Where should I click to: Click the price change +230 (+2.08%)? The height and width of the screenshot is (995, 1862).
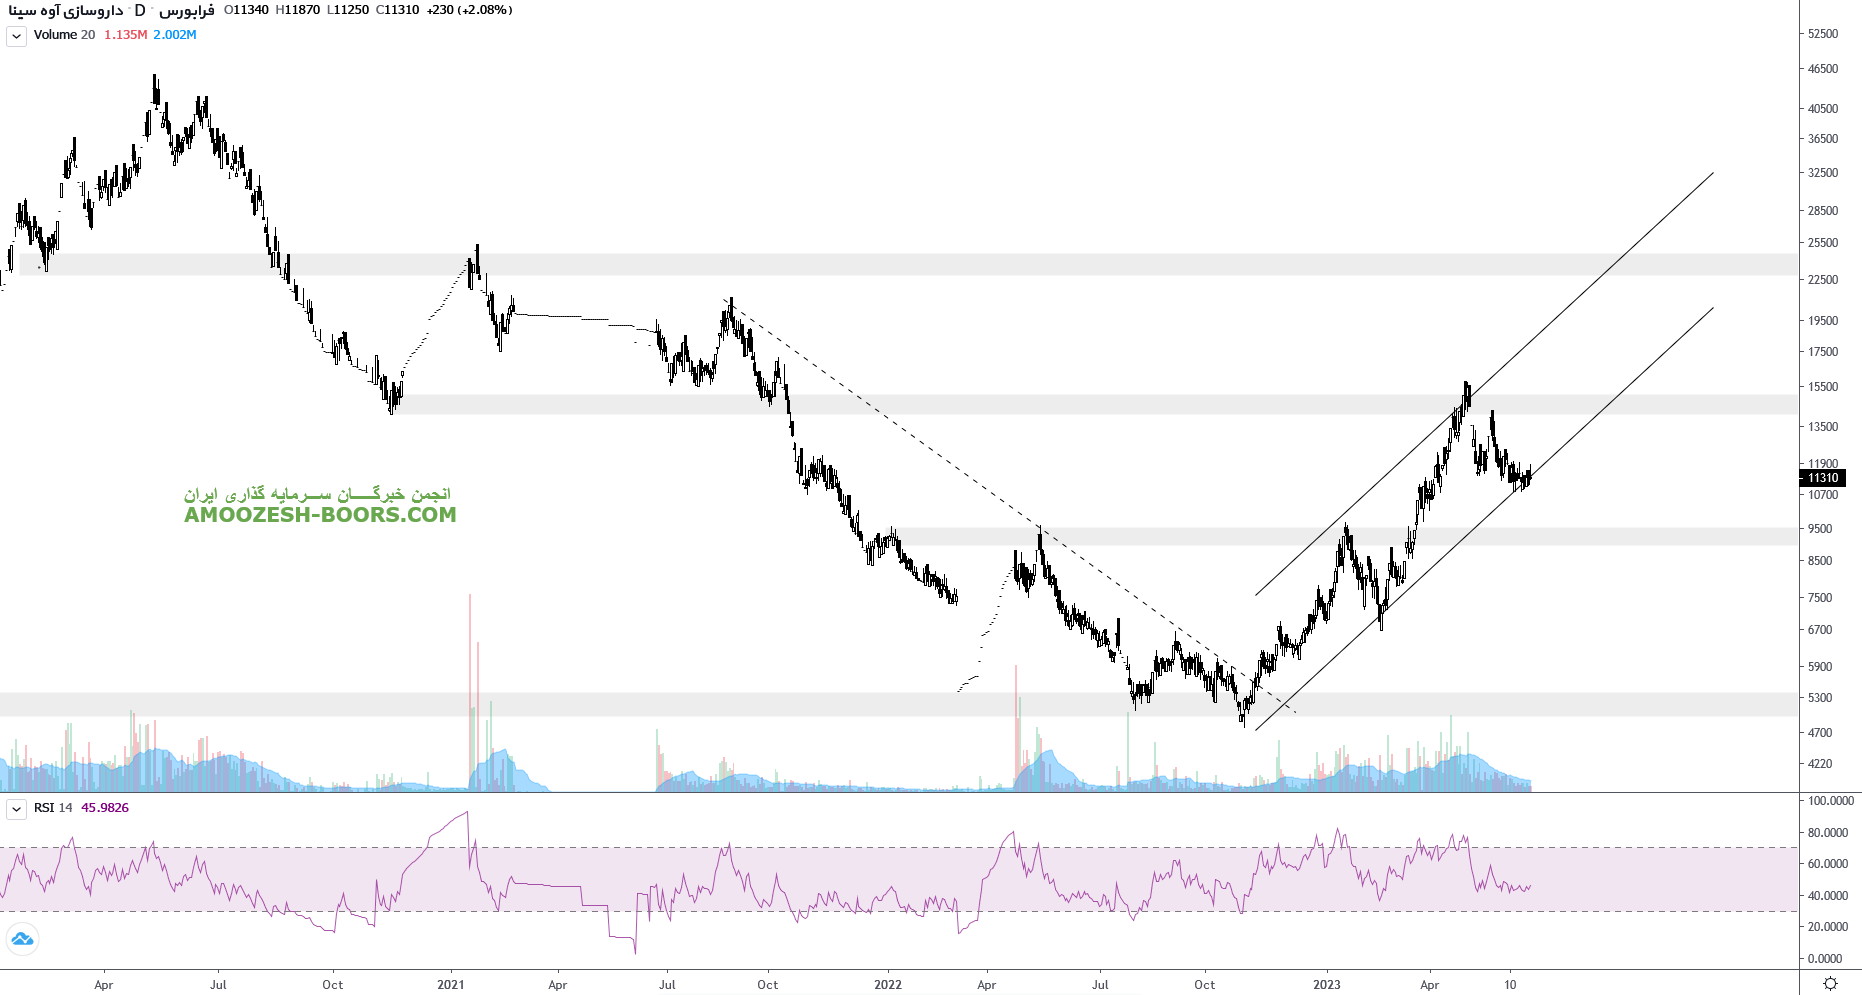pyautogui.click(x=469, y=10)
